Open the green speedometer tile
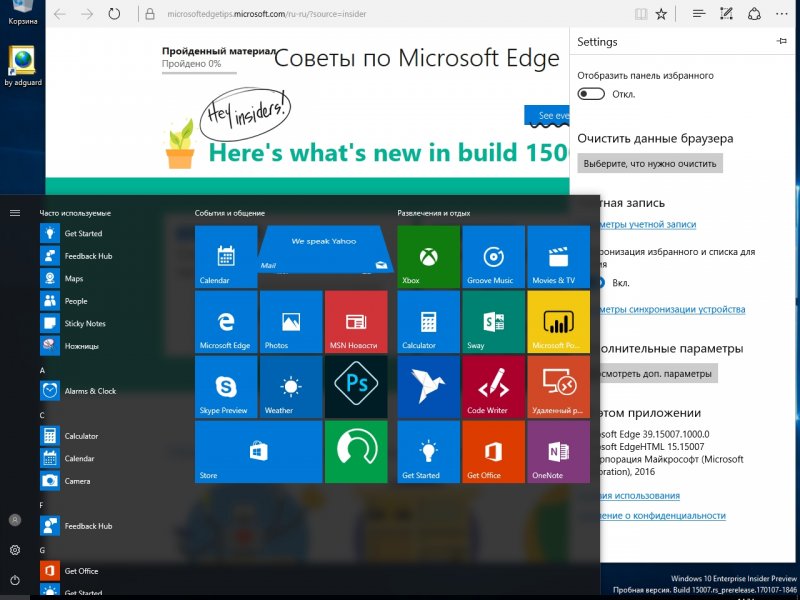 [x=356, y=452]
